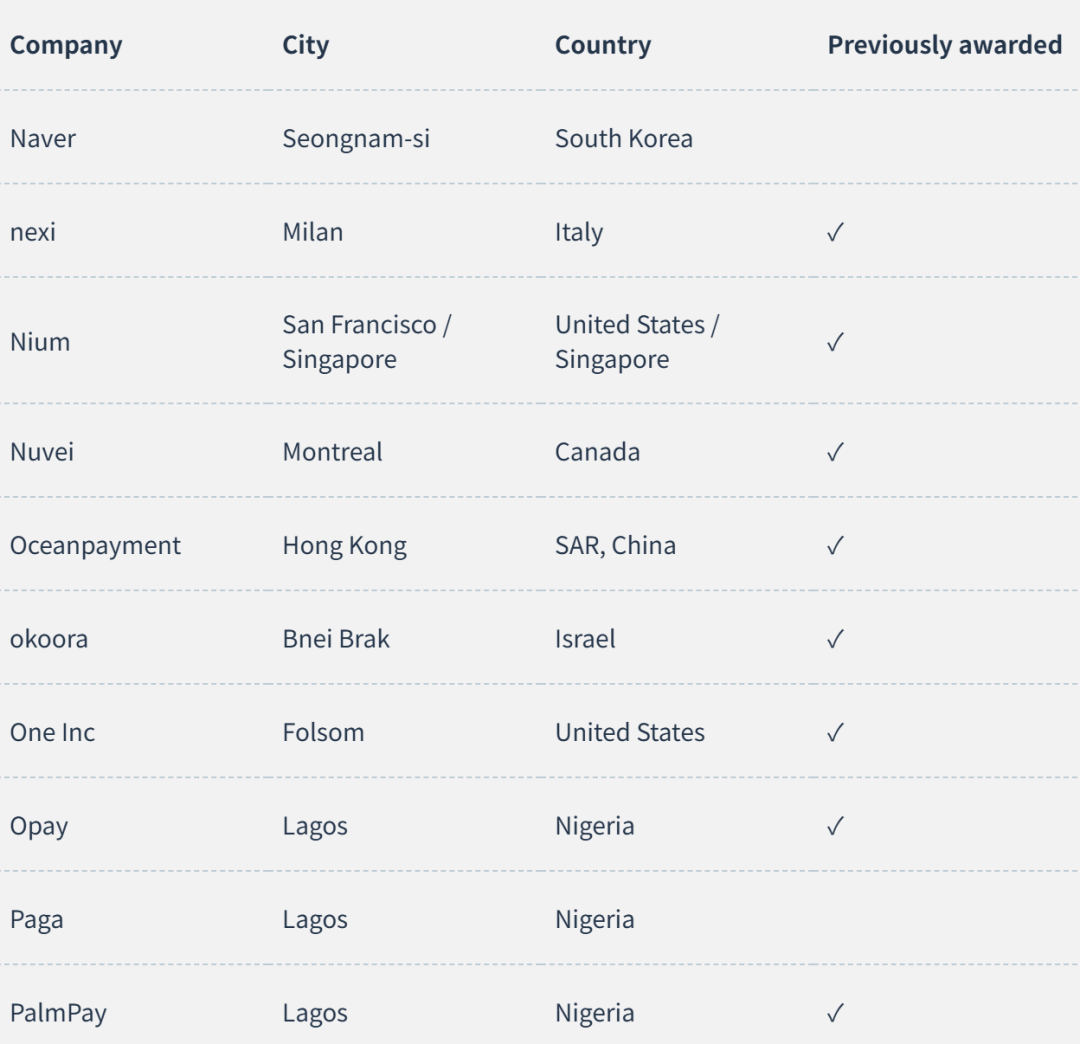Click the checkmark in the Nium row
Screen dimensions: 1080x1044
835,342
